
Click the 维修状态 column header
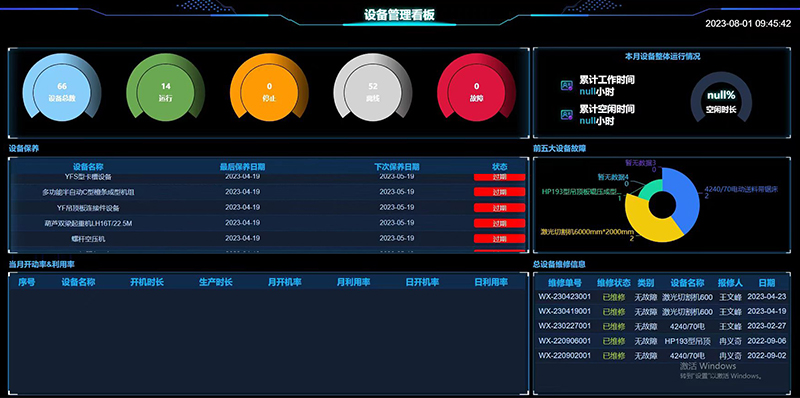[614, 283]
